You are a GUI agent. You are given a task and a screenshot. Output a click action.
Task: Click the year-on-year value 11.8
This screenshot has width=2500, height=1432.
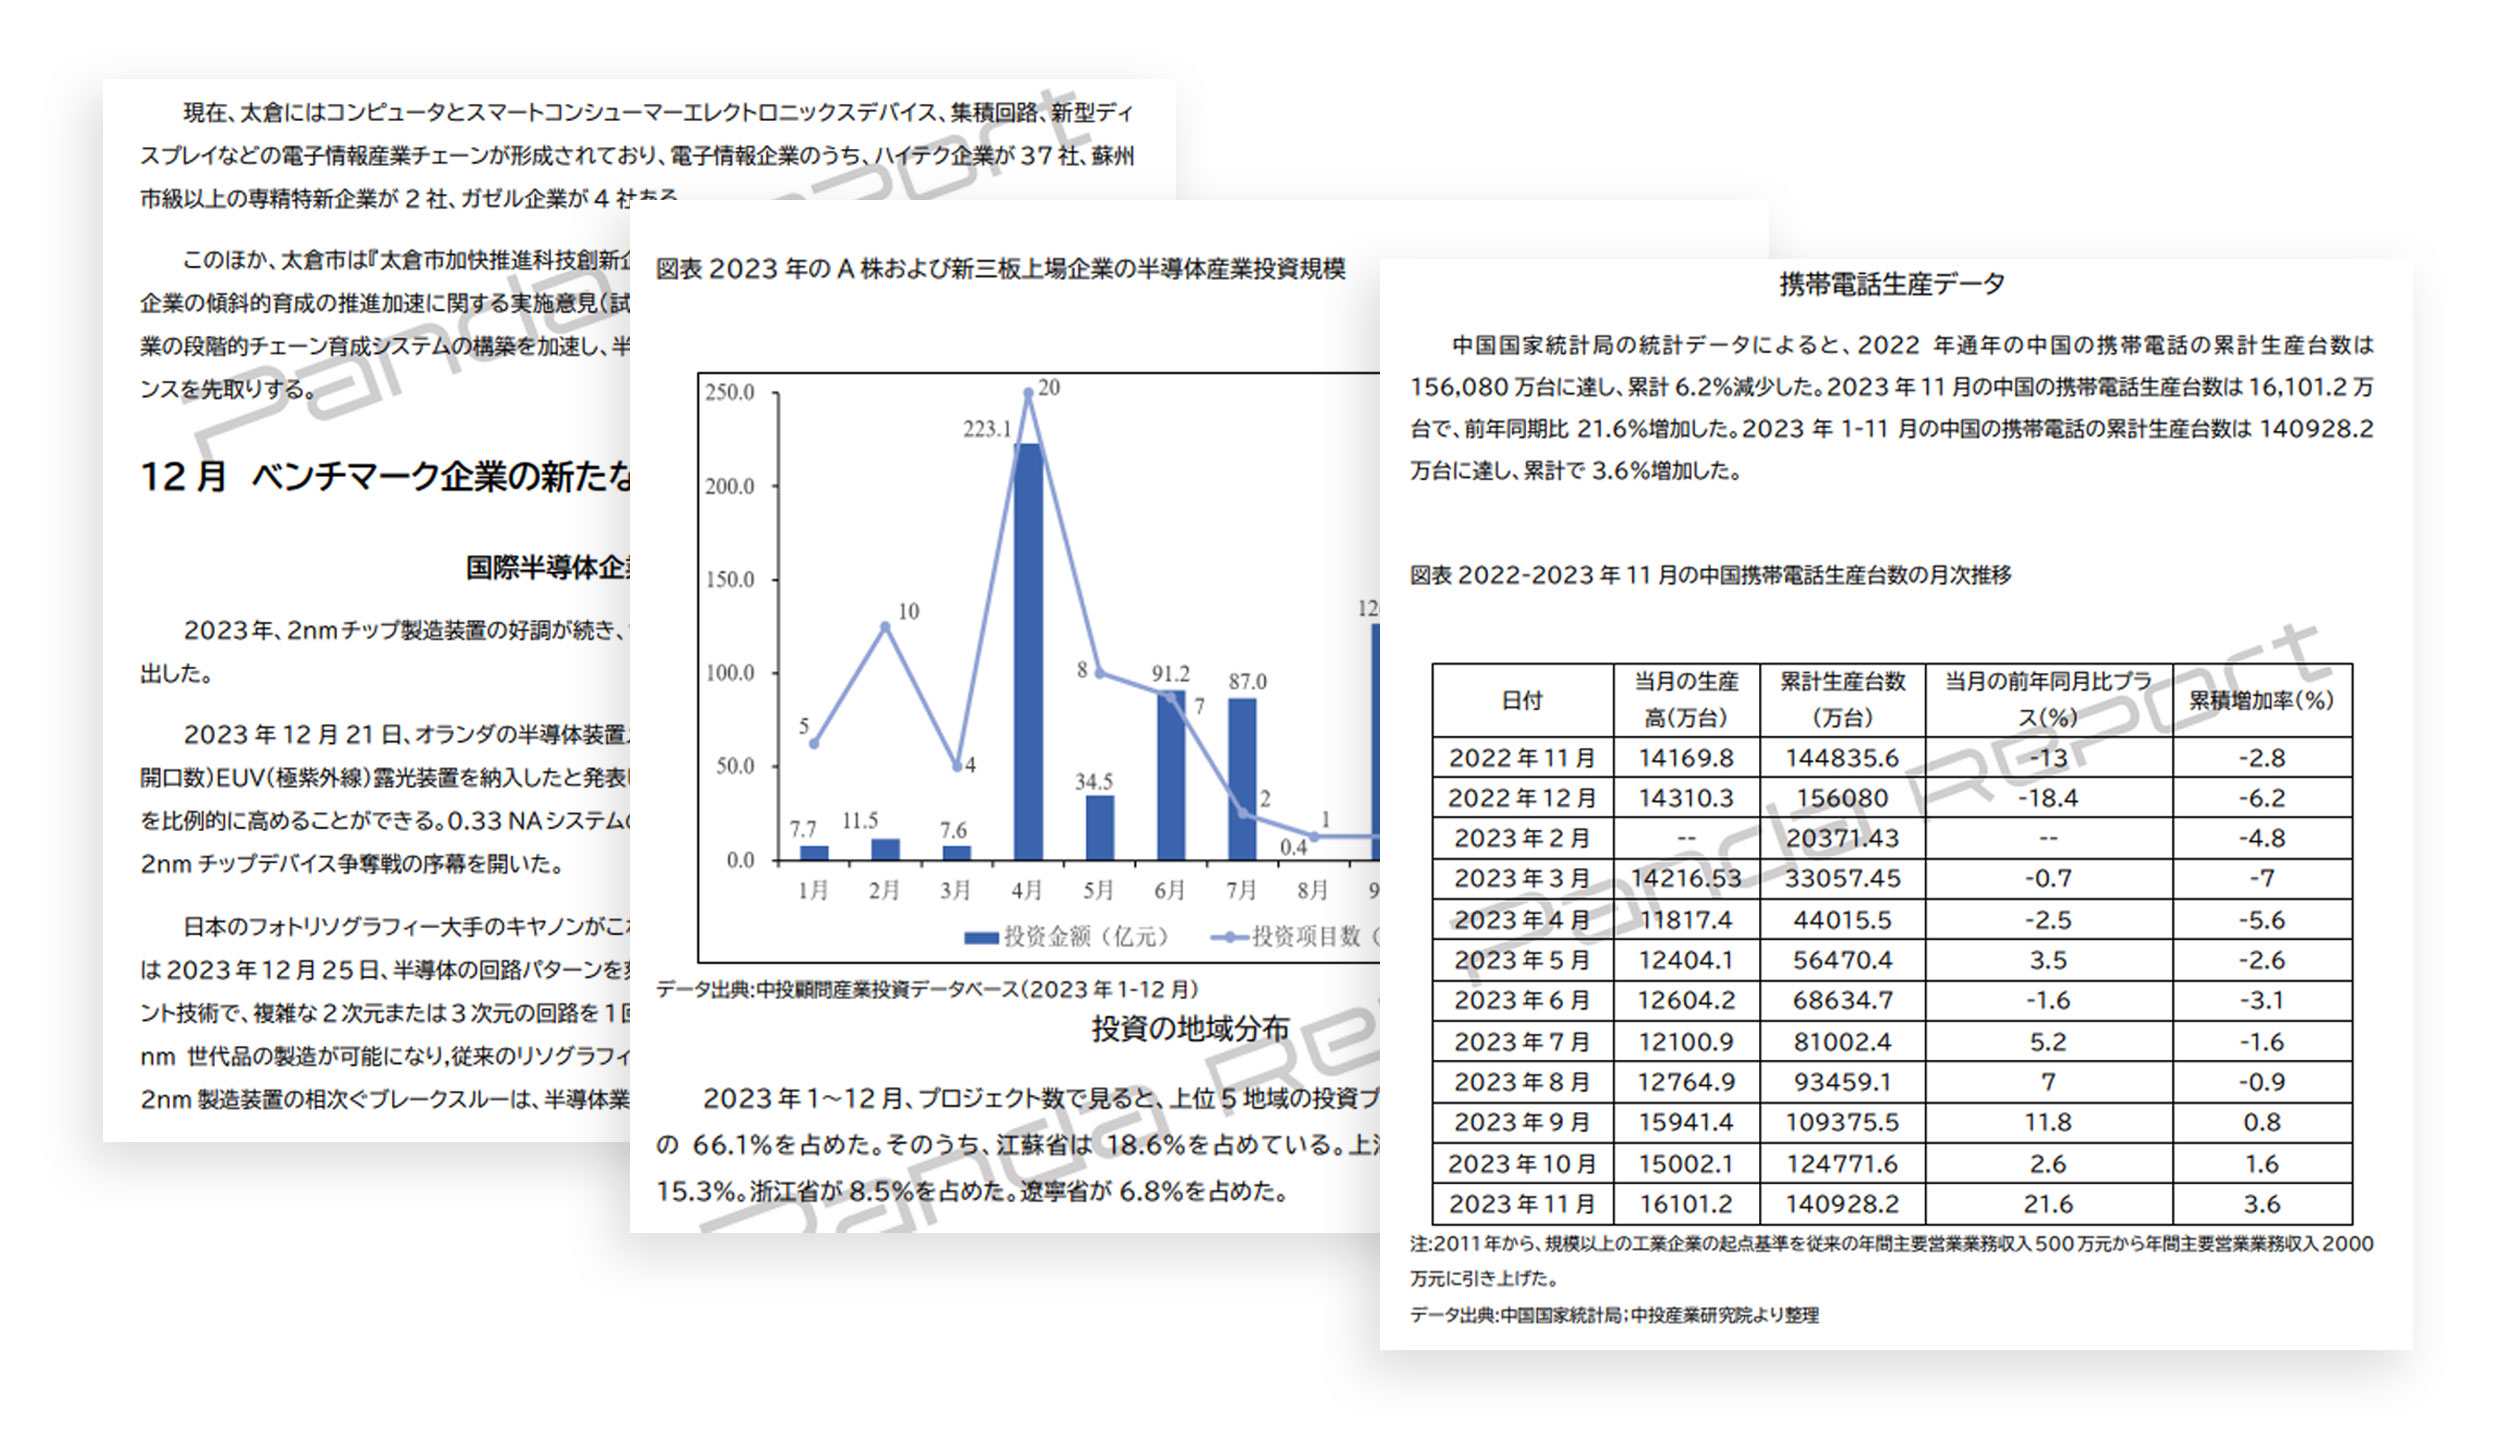(2048, 1122)
